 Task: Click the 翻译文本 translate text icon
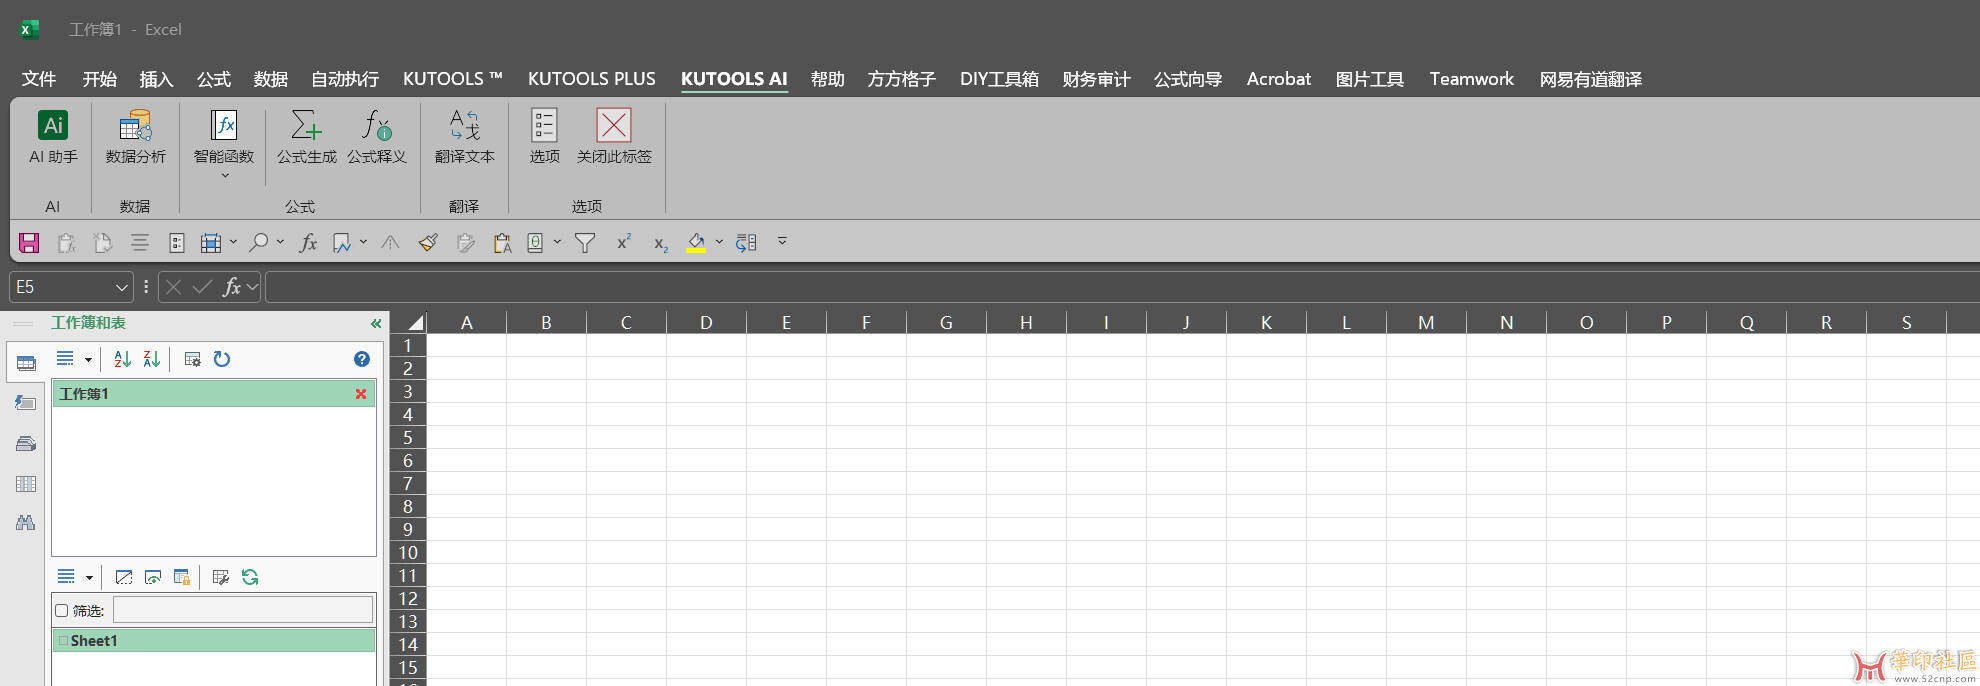click(464, 136)
